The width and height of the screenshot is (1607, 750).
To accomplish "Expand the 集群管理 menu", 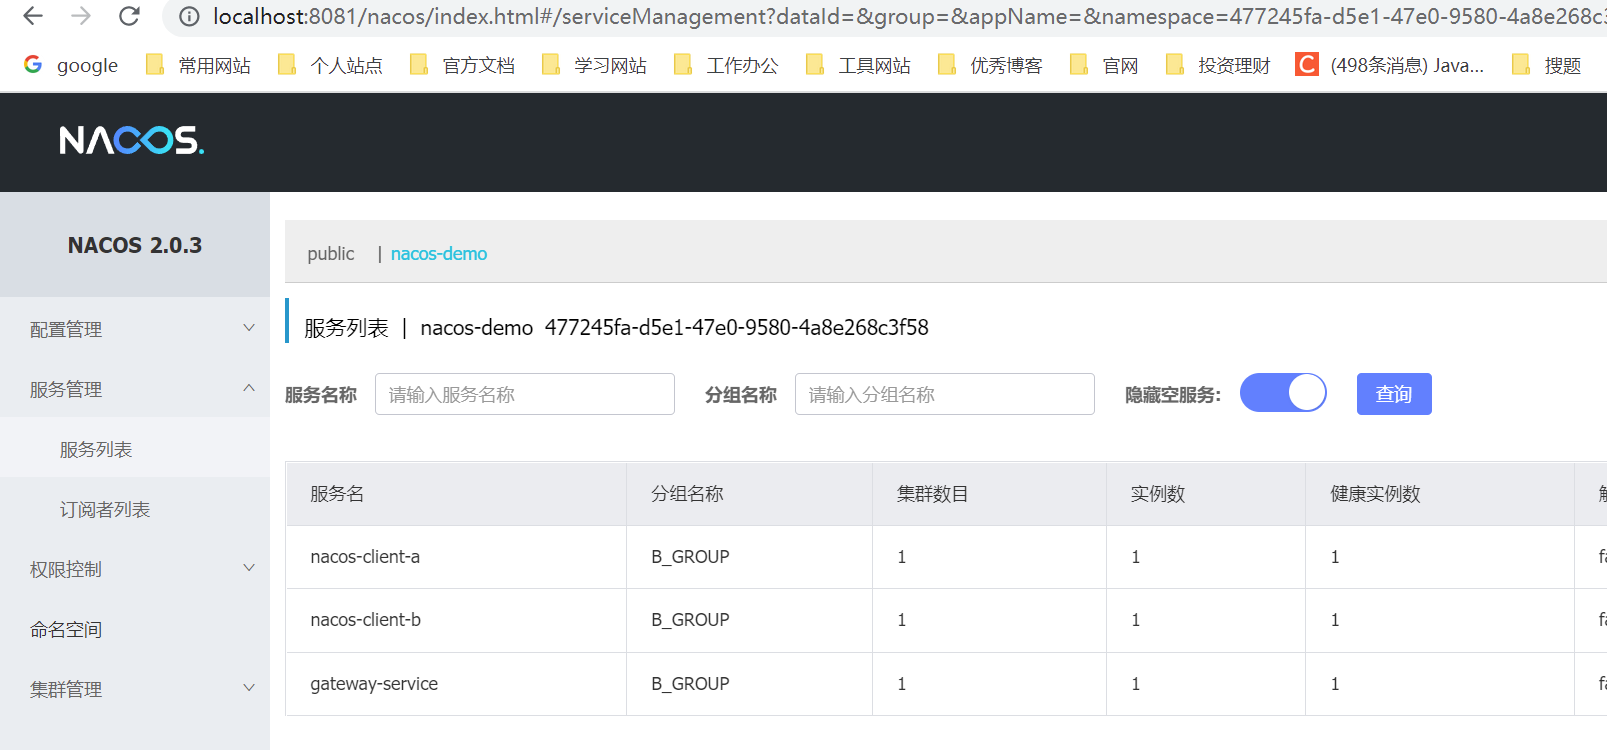I will (x=135, y=689).
